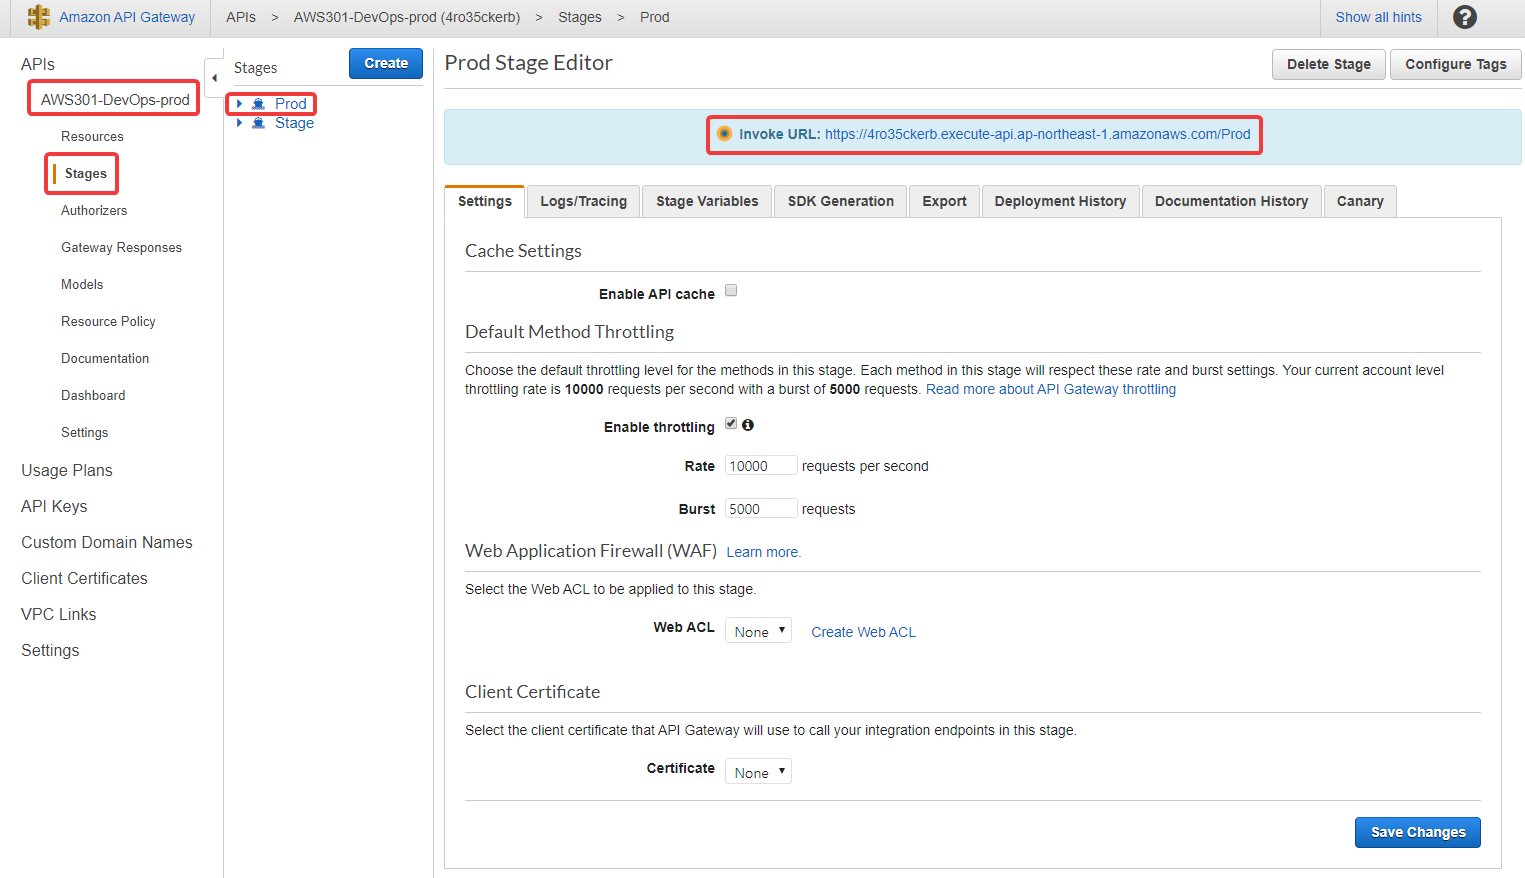Screen dimensions: 1525x878
Task: Open the Invoke URL link
Action: 1037,134
